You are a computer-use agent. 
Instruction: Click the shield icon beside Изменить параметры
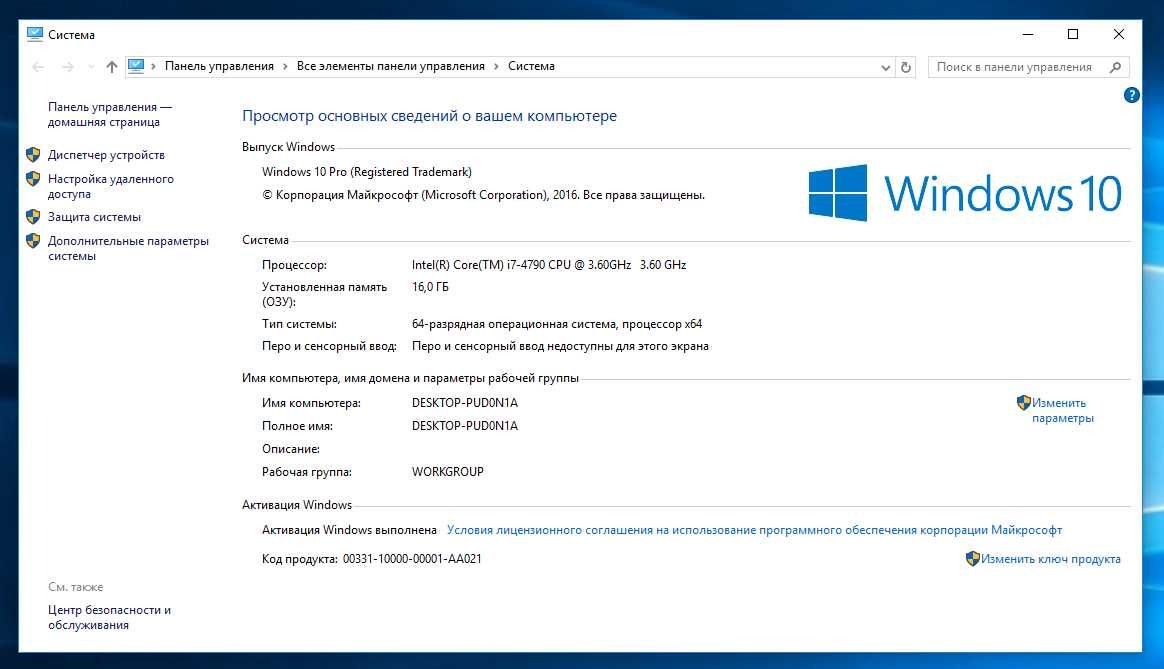click(1024, 402)
